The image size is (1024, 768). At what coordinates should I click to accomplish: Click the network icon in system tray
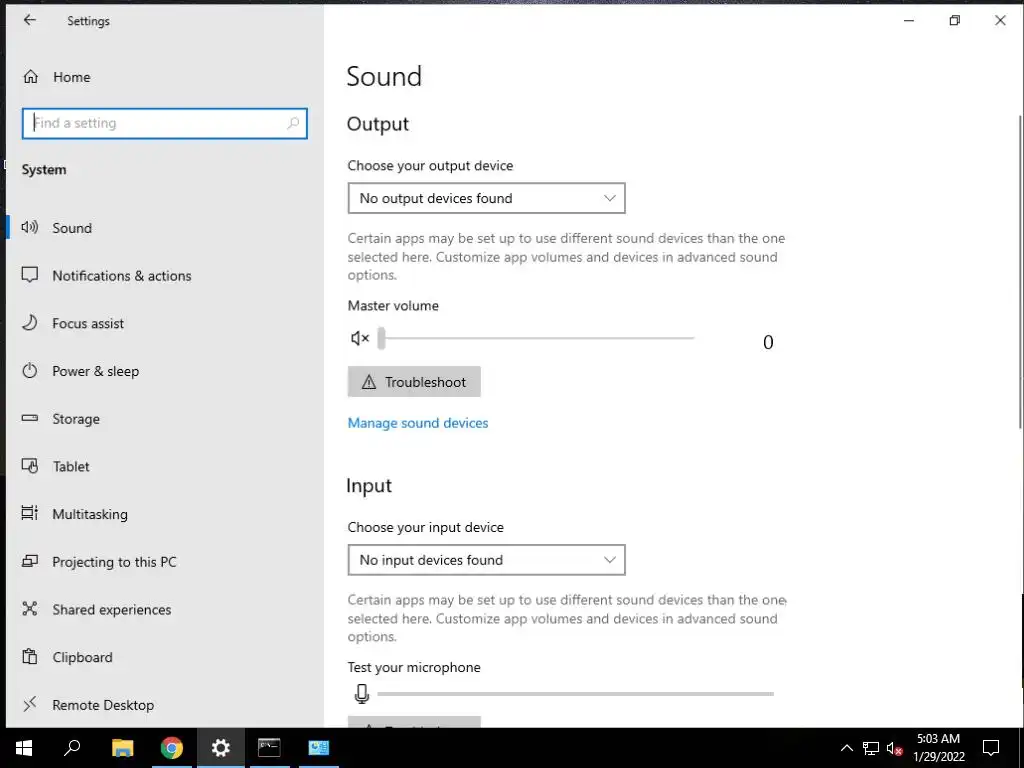coord(871,748)
